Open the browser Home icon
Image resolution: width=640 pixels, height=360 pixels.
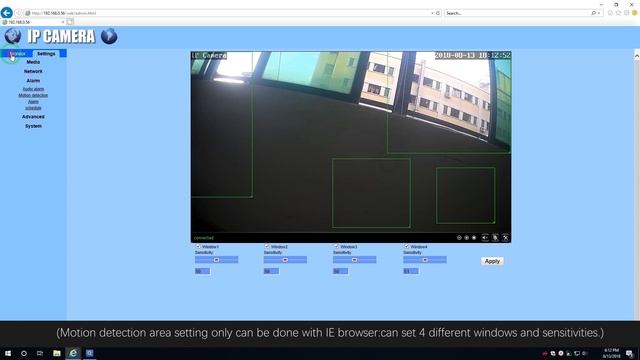tap(610, 13)
